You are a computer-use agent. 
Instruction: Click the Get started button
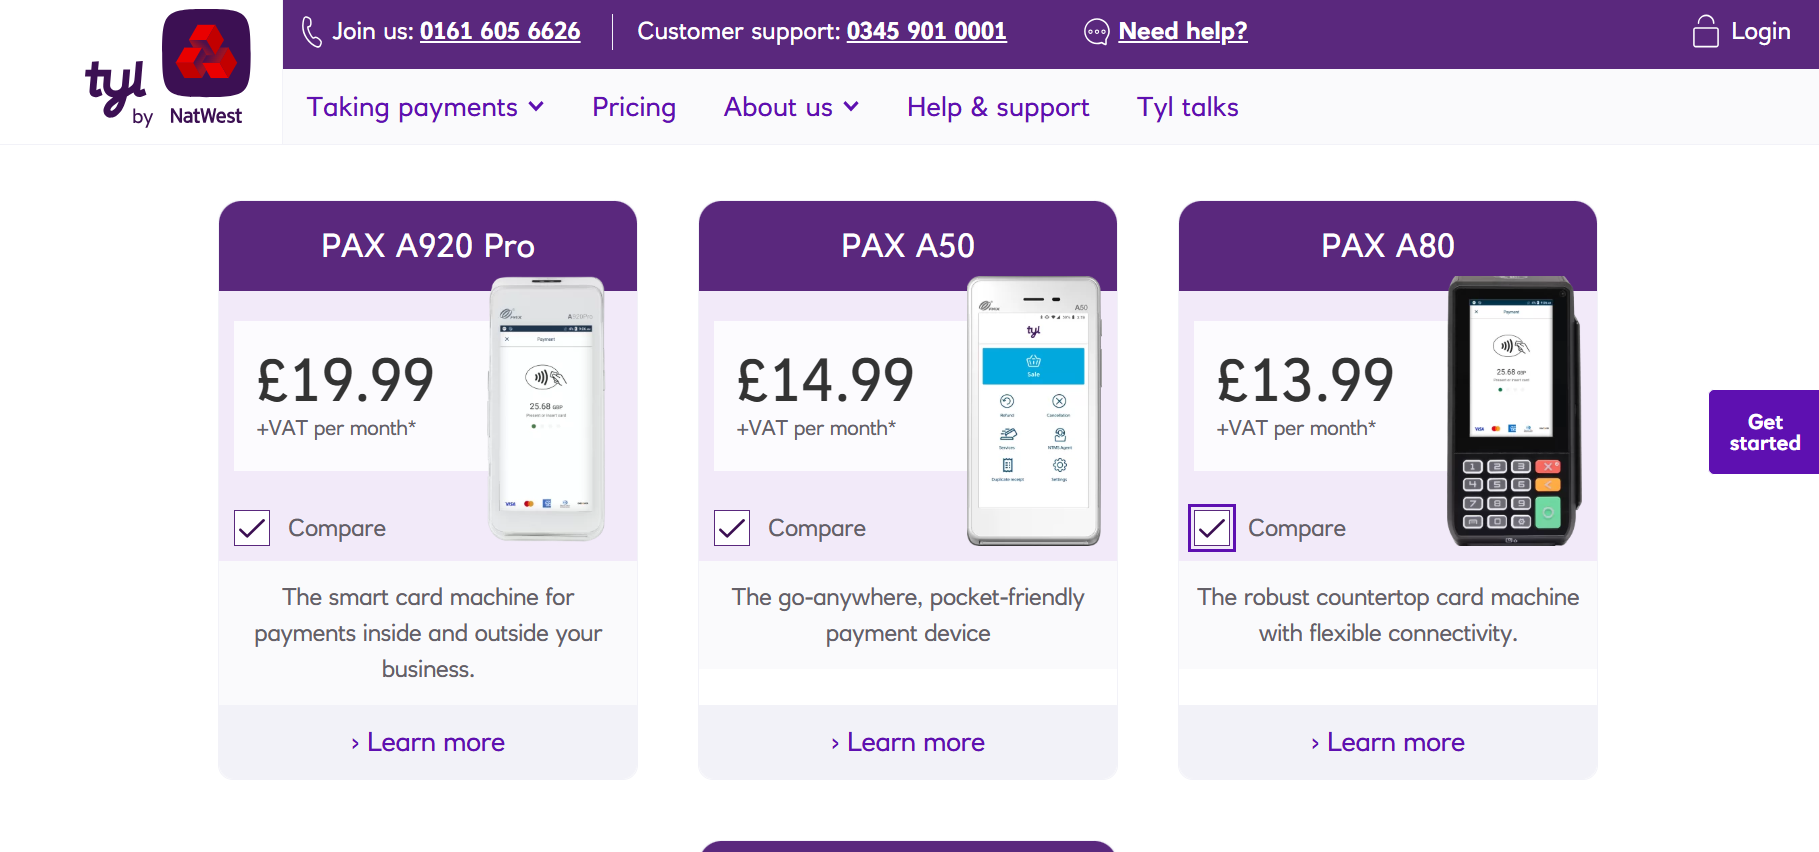coord(1764,432)
